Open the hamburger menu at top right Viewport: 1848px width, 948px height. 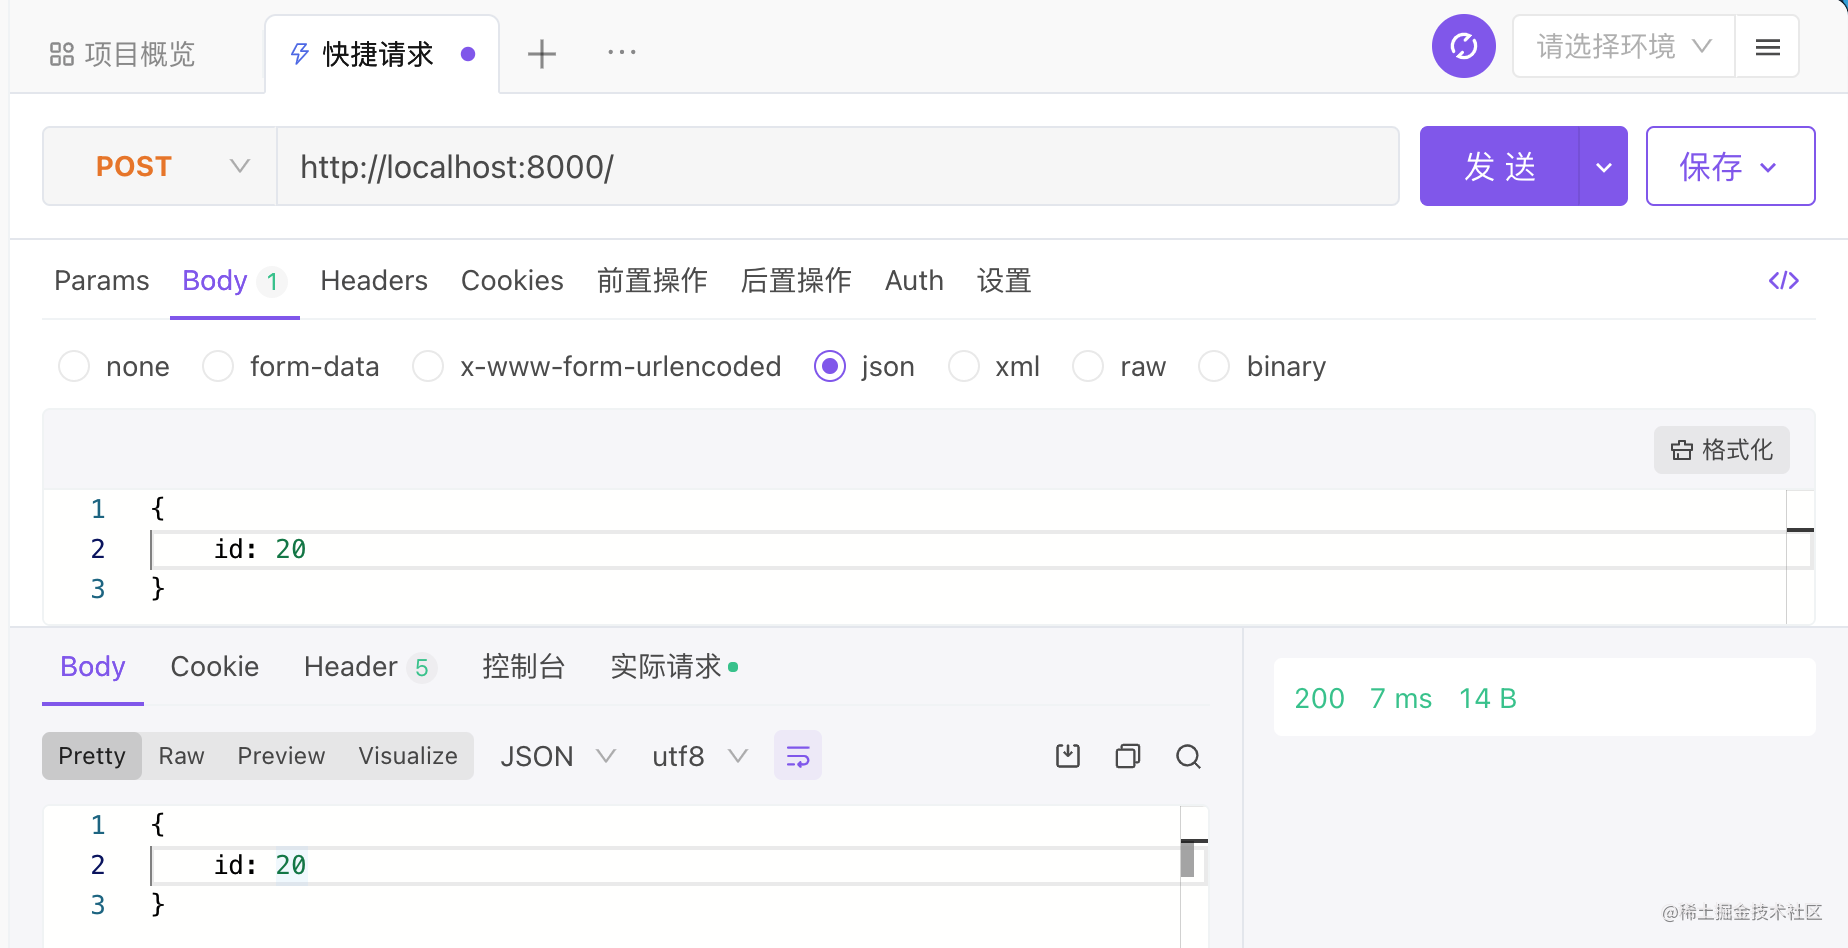pos(1766,46)
